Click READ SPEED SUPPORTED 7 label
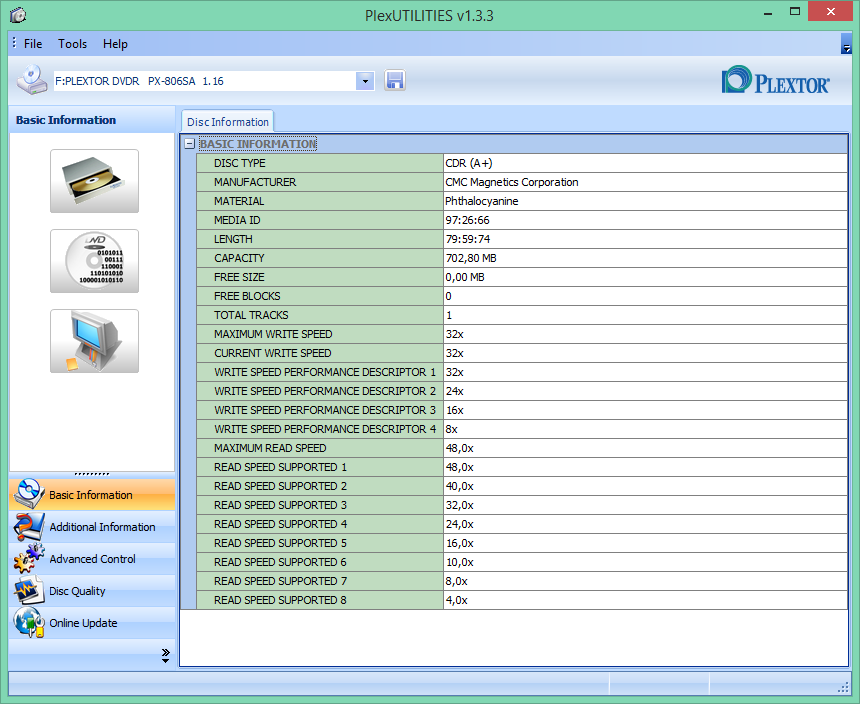The image size is (860, 704). click(x=280, y=581)
